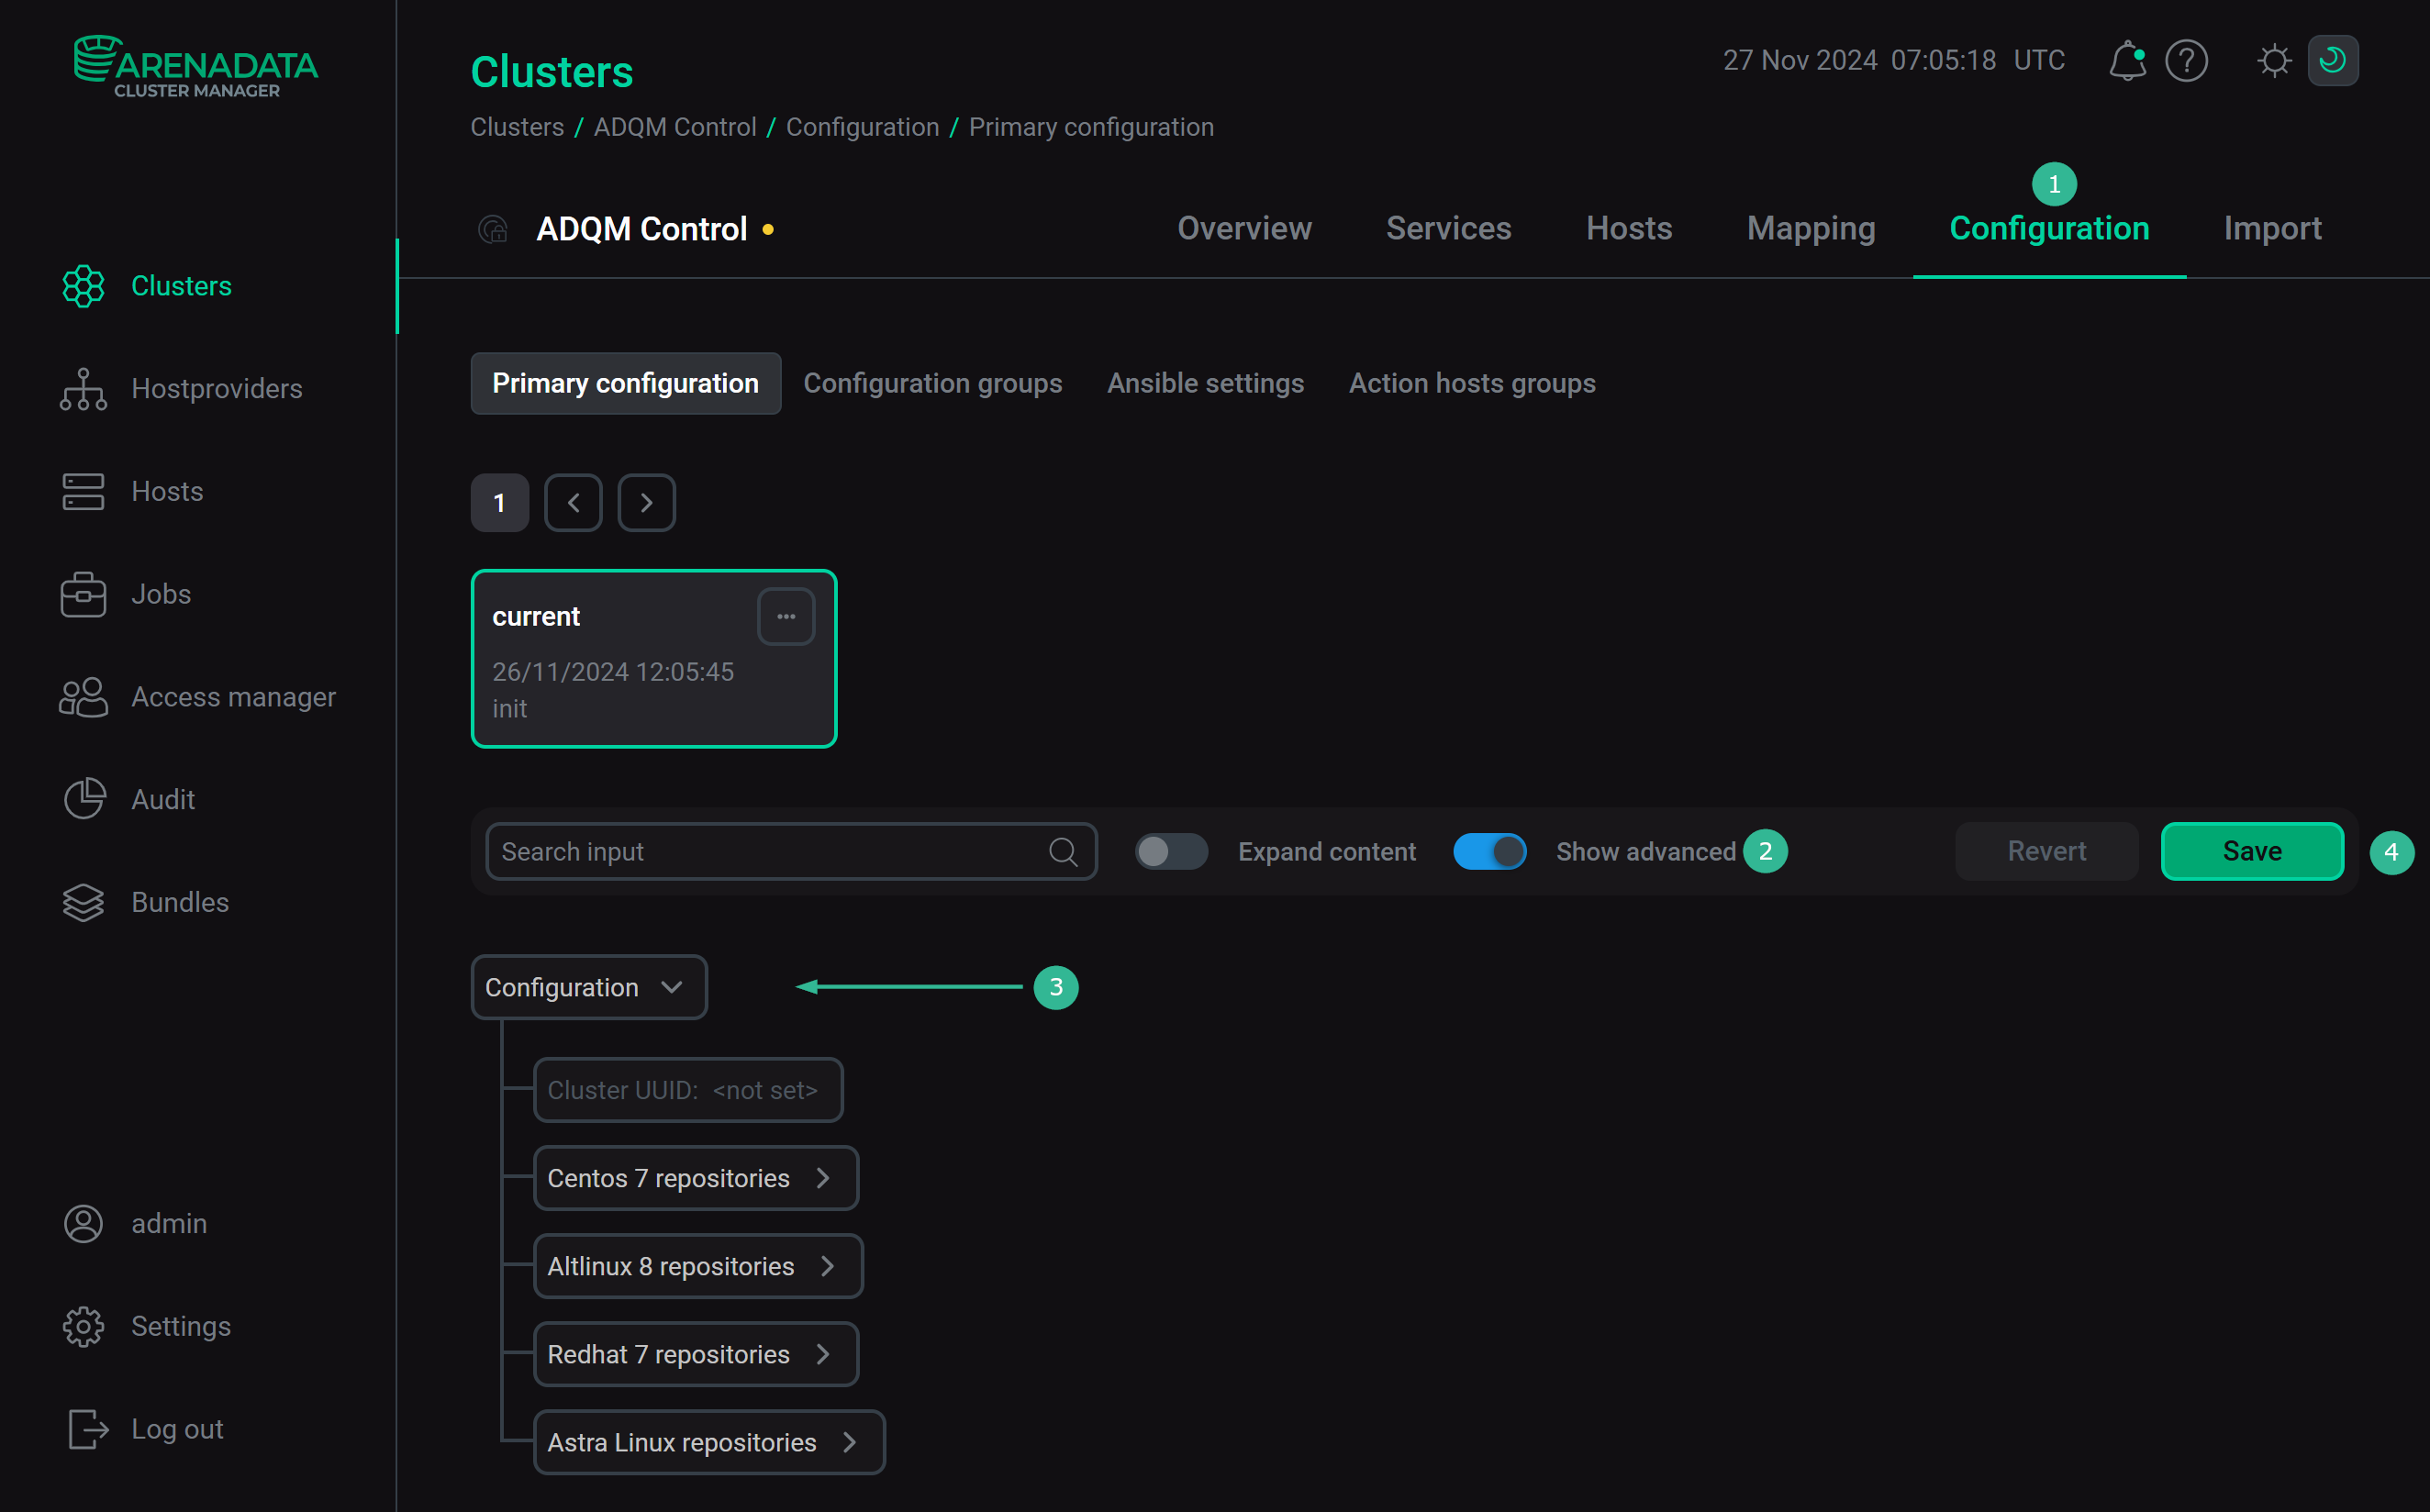Viewport: 2430px width, 1512px height.
Task: Expand Astra Linux repositories
Action: [708, 1441]
